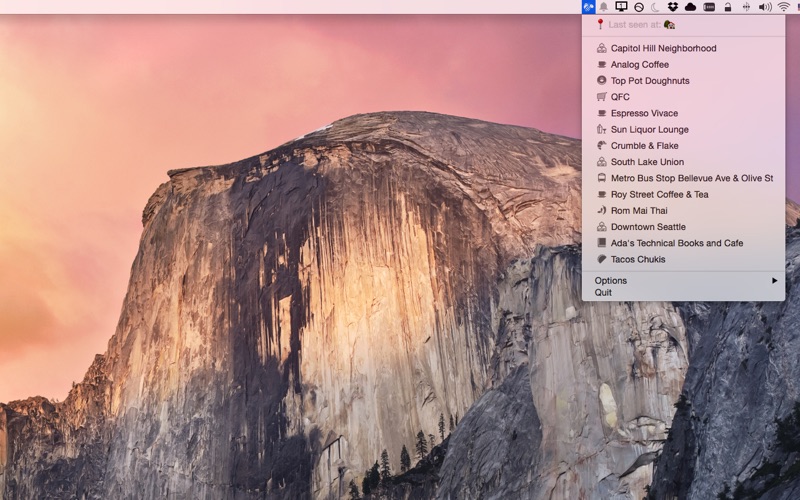The width and height of the screenshot is (800, 500).
Task: Select Capitol Hill Neighborhood venue
Action: coord(663,48)
